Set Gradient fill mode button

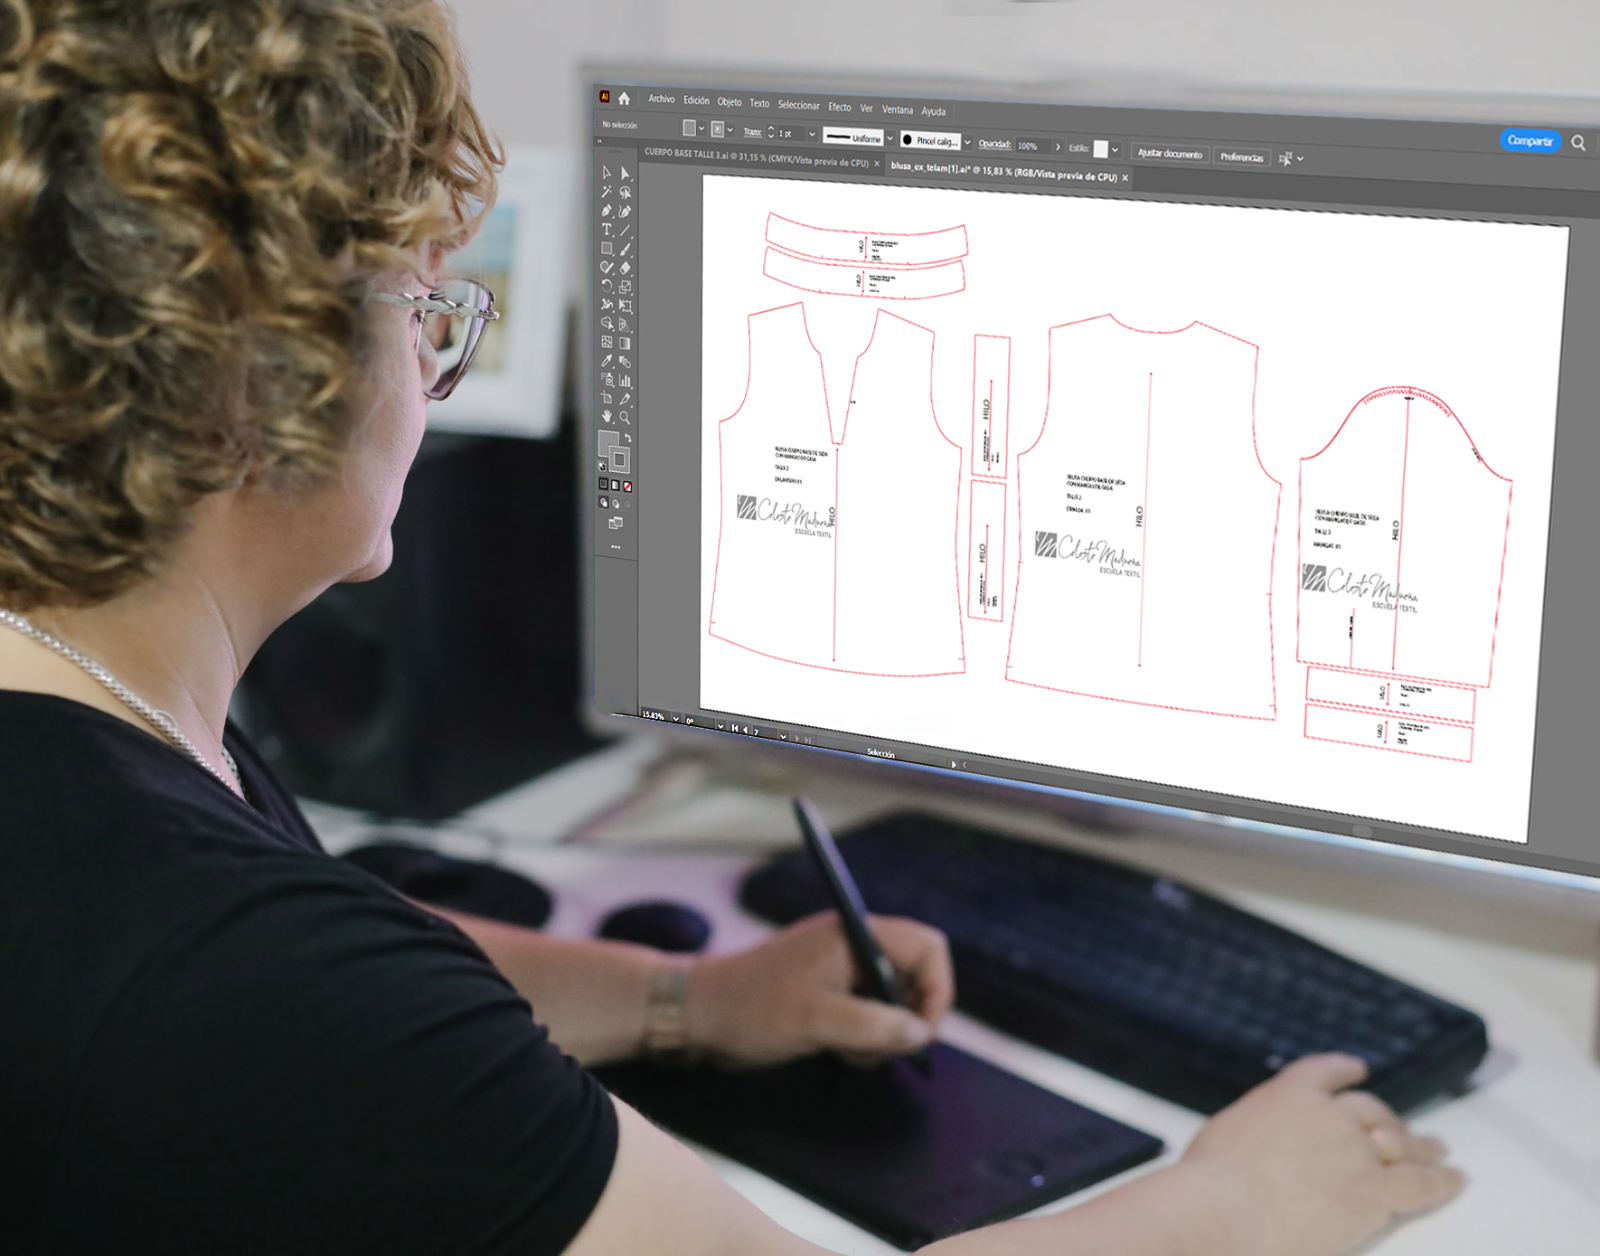coord(615,485)
